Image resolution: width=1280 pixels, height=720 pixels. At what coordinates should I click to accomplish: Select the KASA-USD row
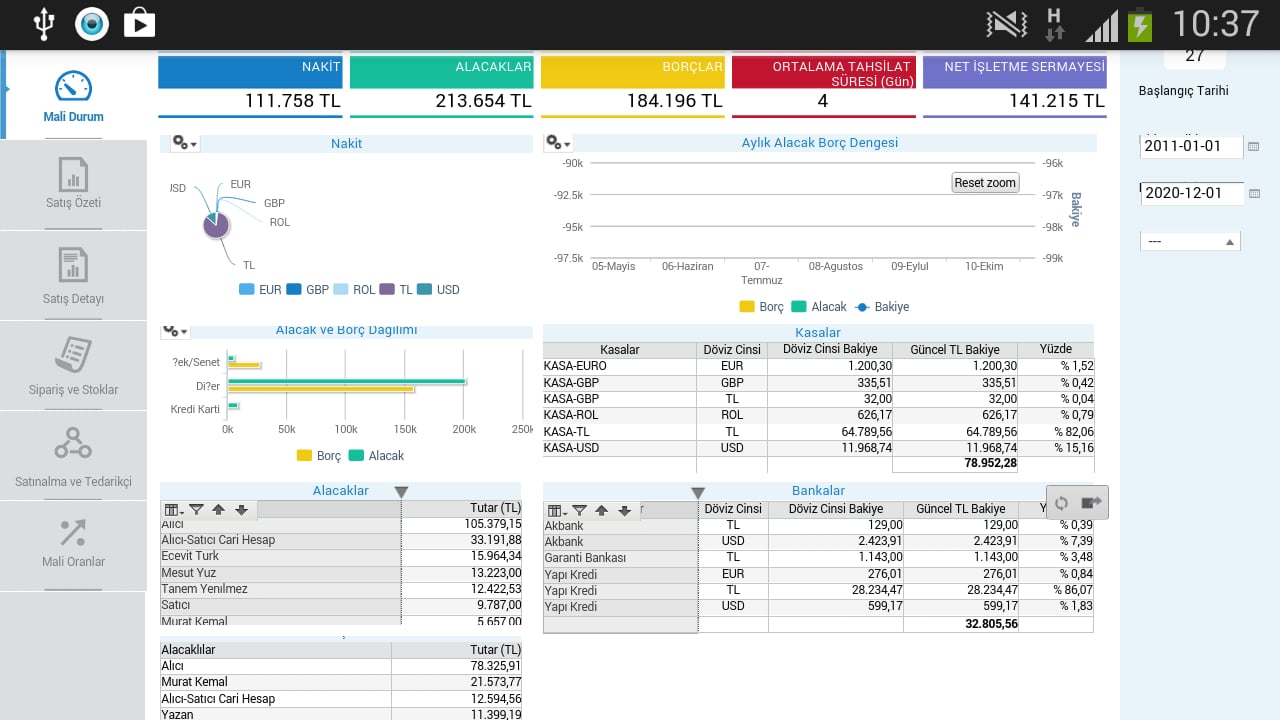pyautogui.click(x=818, y=449)
